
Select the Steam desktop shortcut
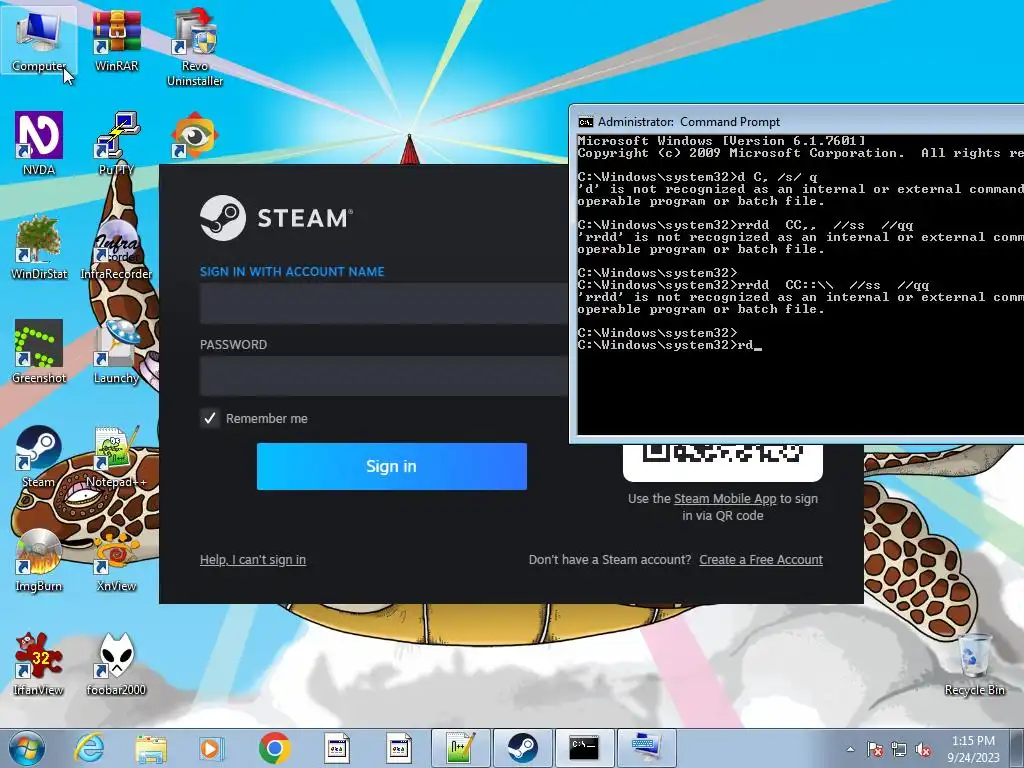tap(39, 456)
